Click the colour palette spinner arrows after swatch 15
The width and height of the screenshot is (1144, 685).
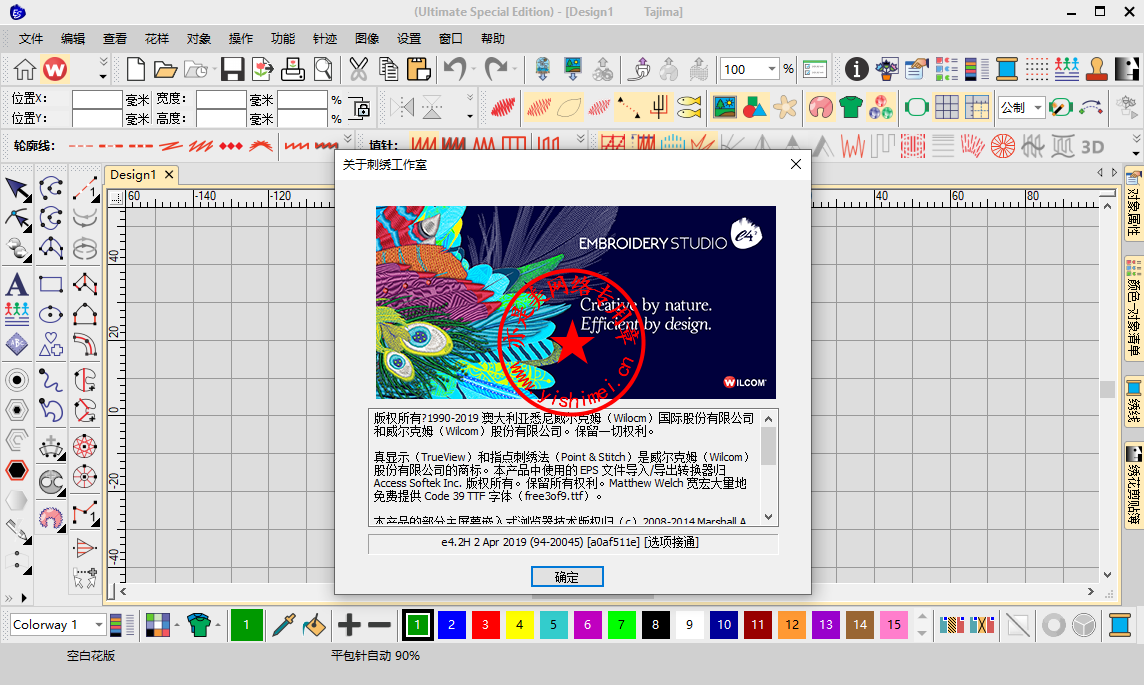(921, 624)
